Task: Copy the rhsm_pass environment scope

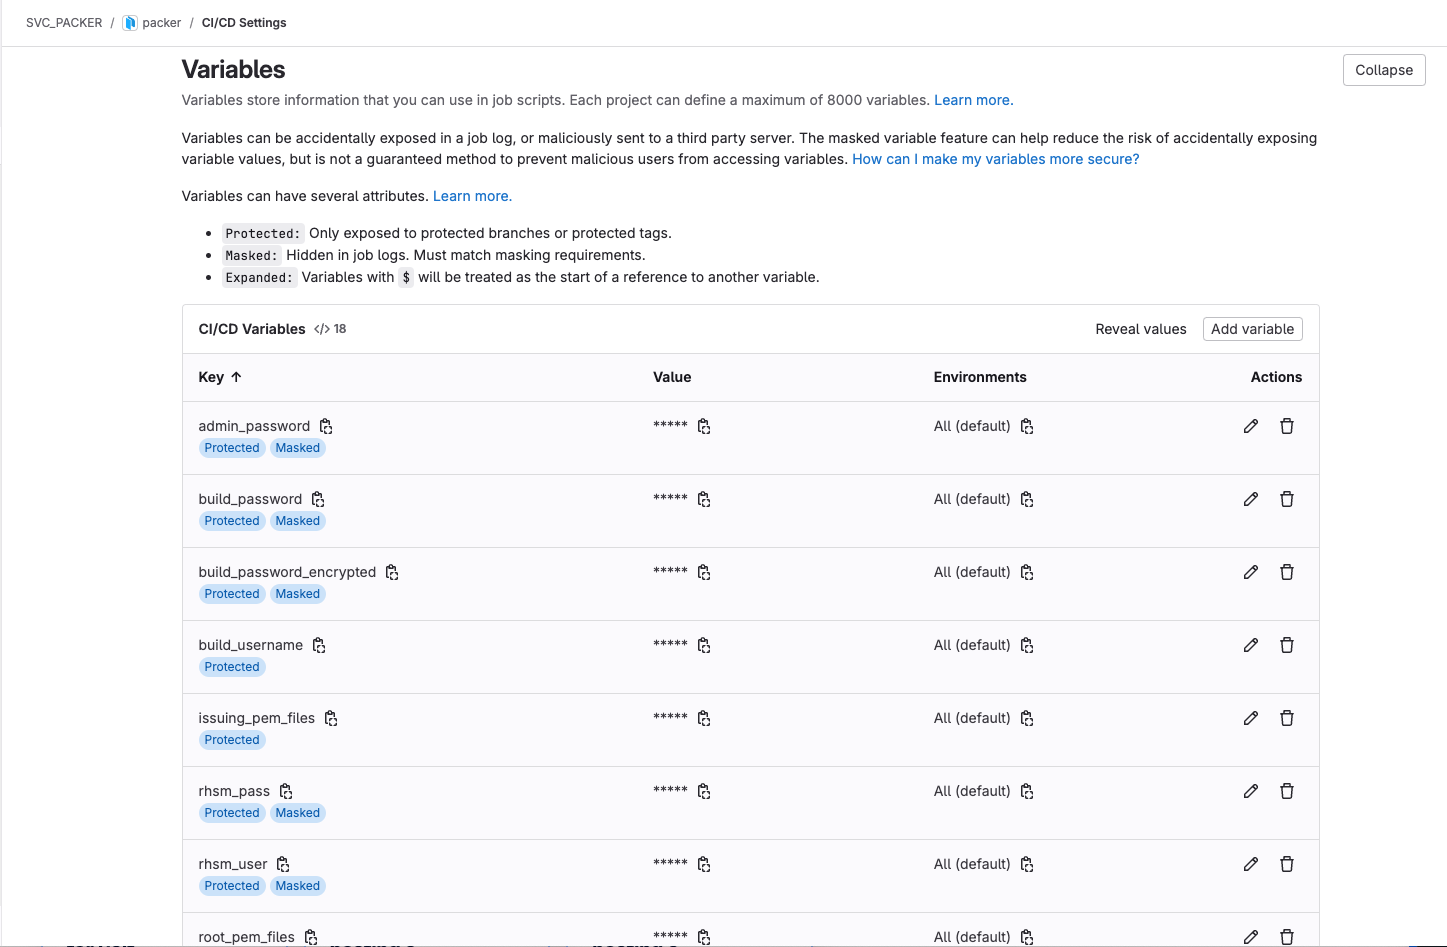Action: [1026, 790]
